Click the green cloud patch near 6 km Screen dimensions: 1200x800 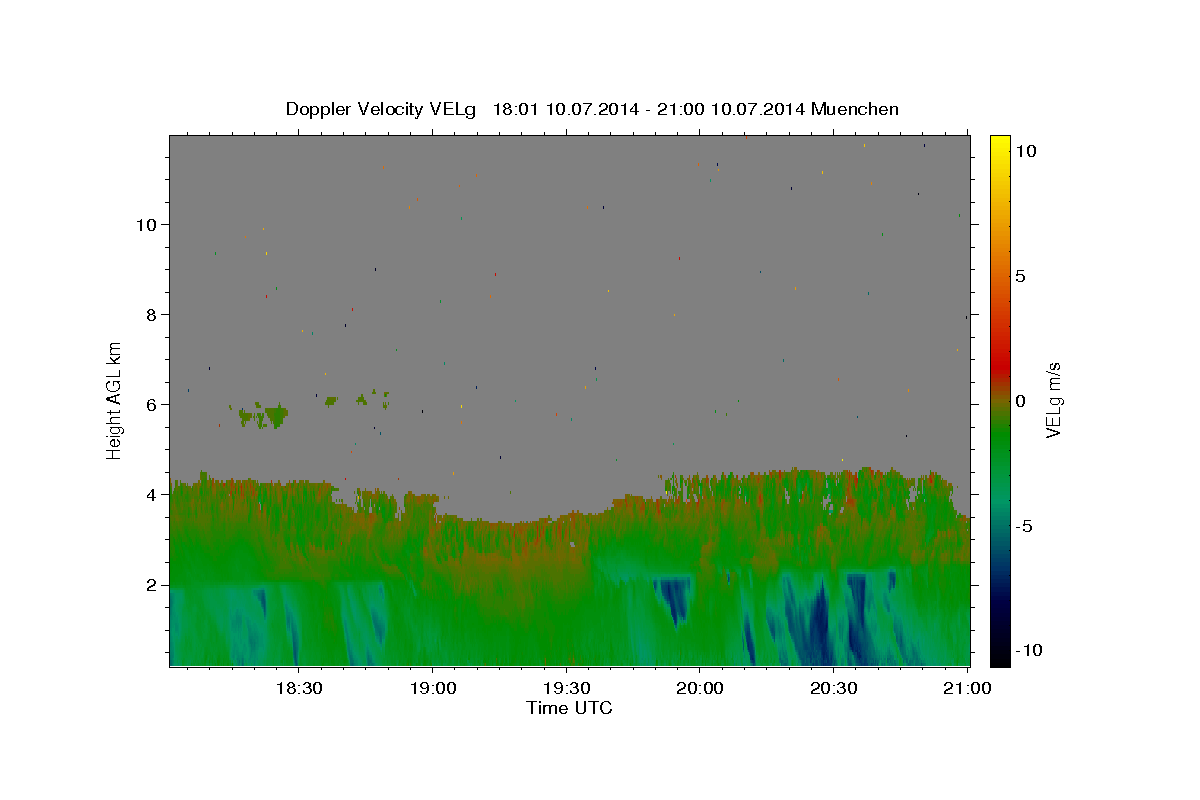coord(264,415)
